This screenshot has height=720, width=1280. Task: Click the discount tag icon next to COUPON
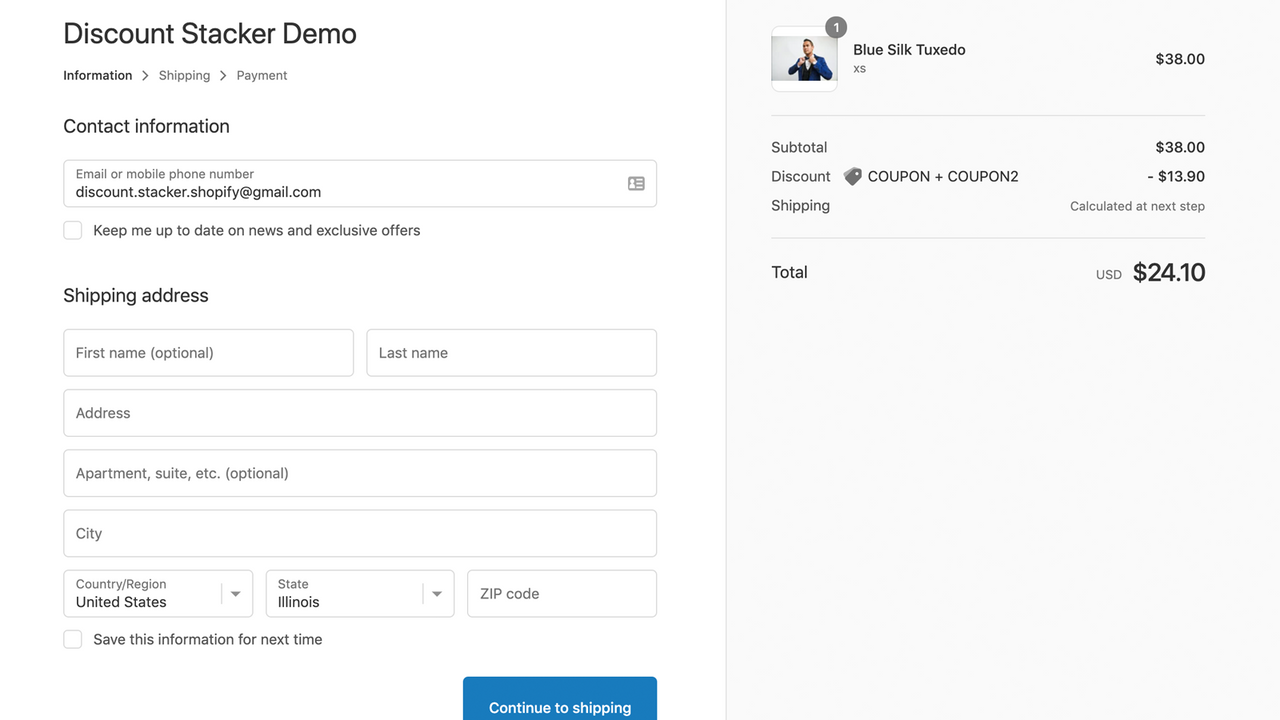point(851,176)
